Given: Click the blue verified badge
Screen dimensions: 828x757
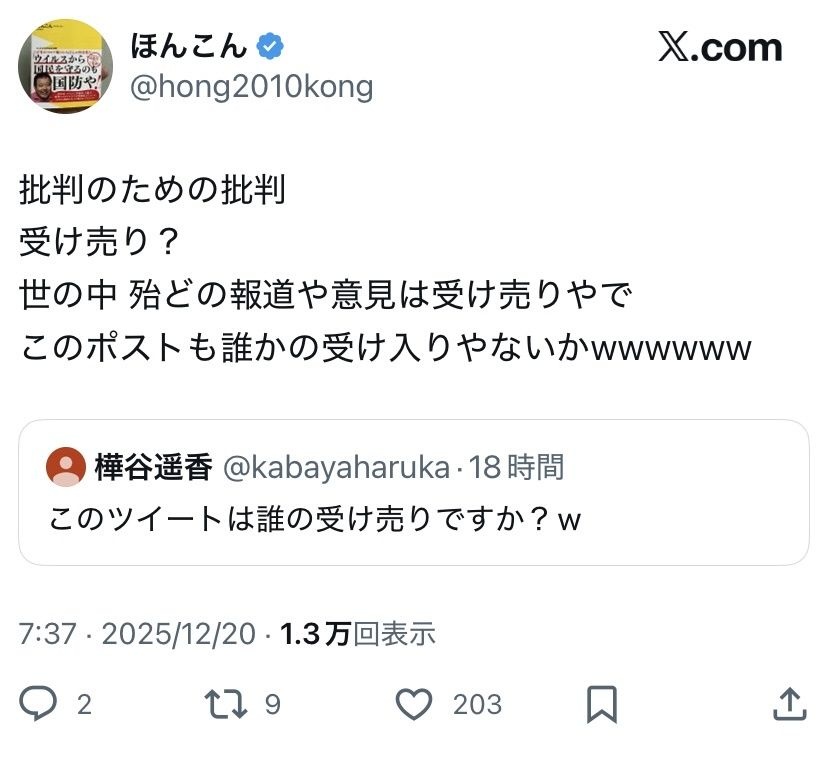Looking at the screenshot, I should click(x=272, y=46).
